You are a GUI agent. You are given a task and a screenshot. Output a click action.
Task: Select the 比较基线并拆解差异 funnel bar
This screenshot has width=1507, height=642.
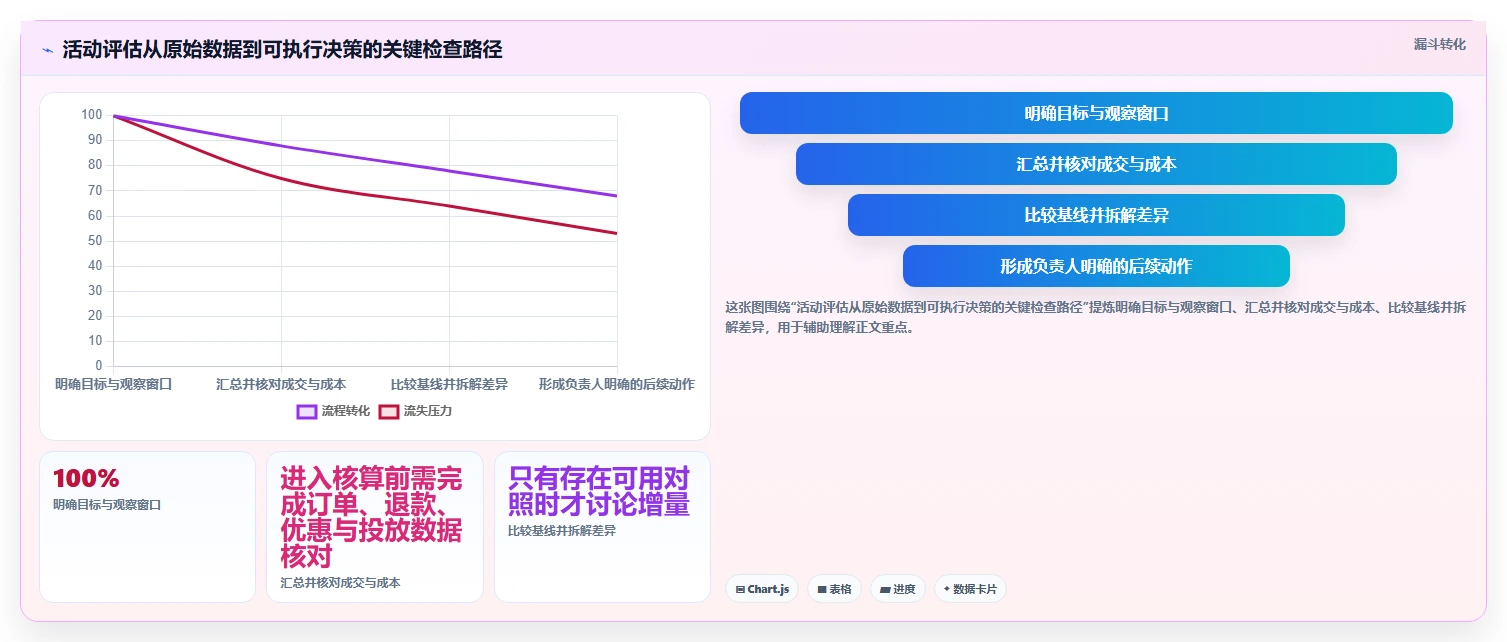(x=1096, y=215)
